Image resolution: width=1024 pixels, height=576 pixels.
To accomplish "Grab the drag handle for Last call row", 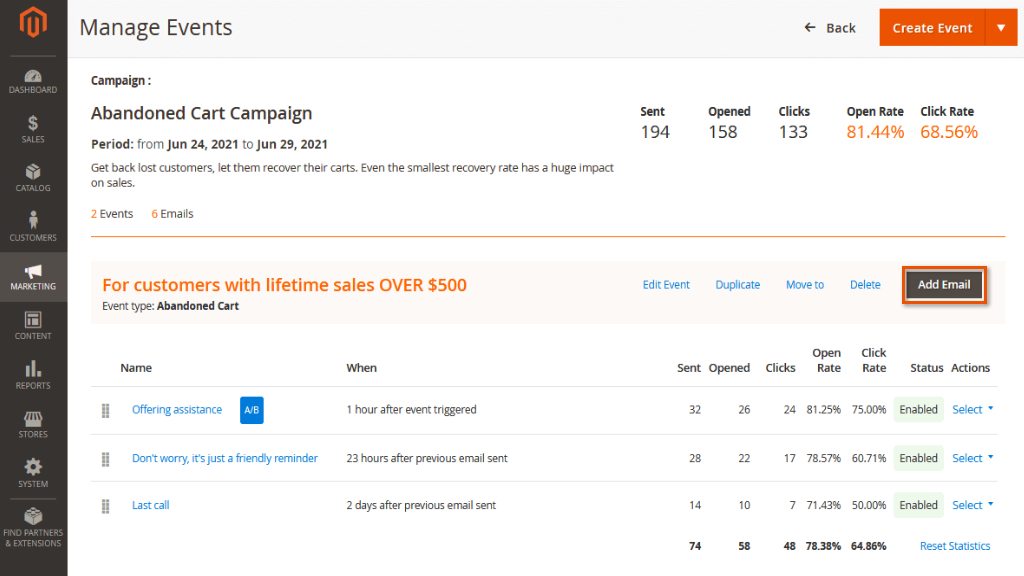I will (105, 506).
